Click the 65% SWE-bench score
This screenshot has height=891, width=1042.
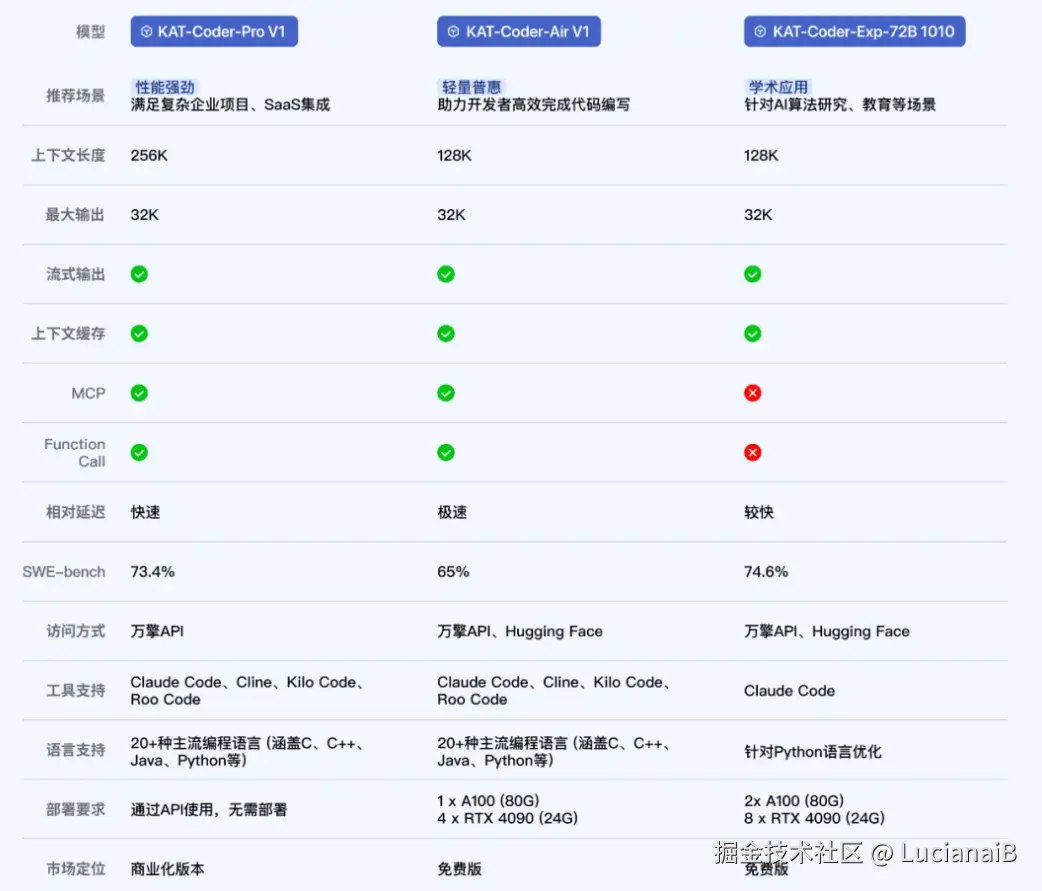[x=453, y=571]
